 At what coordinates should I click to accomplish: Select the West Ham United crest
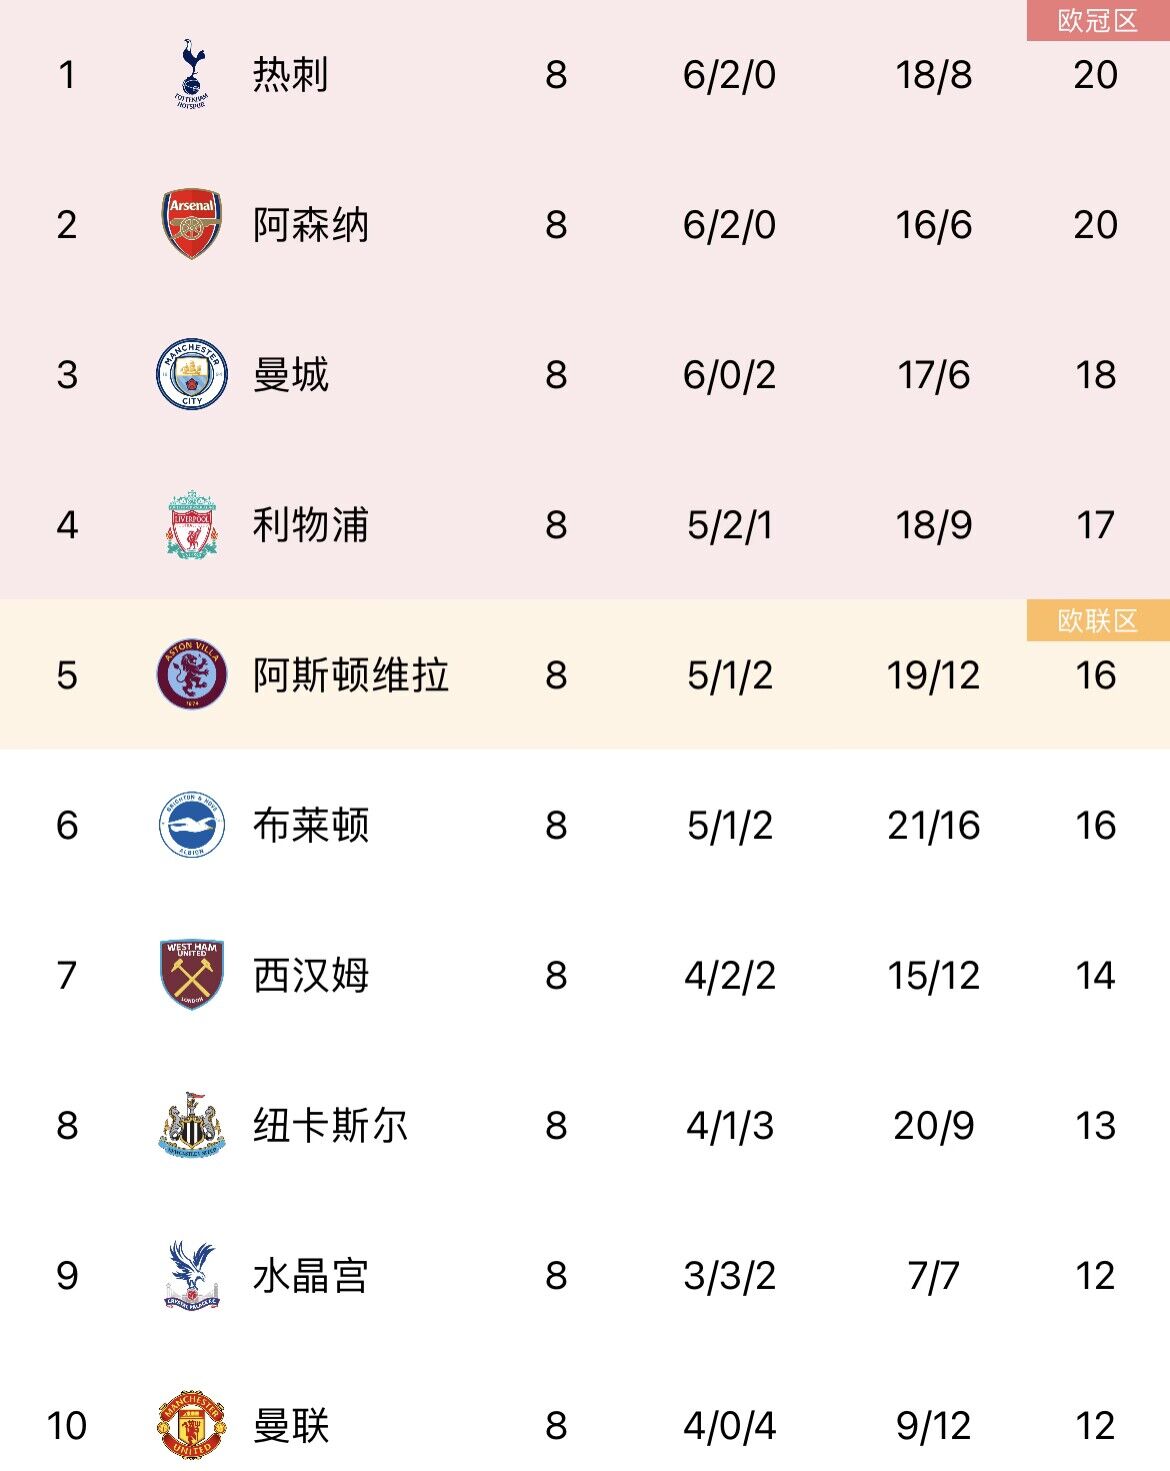[x=191, y=975]
